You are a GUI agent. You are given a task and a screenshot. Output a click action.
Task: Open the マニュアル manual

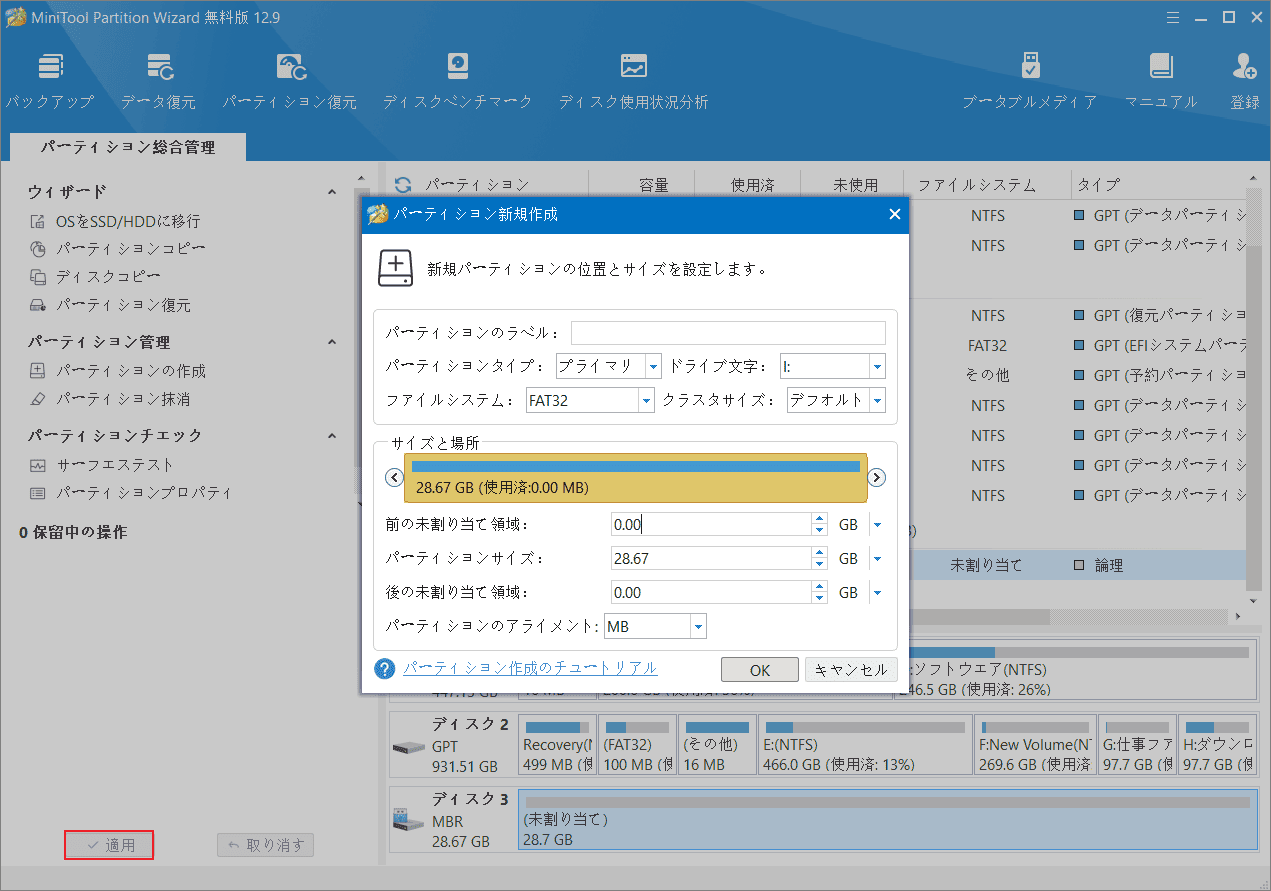1161,80
